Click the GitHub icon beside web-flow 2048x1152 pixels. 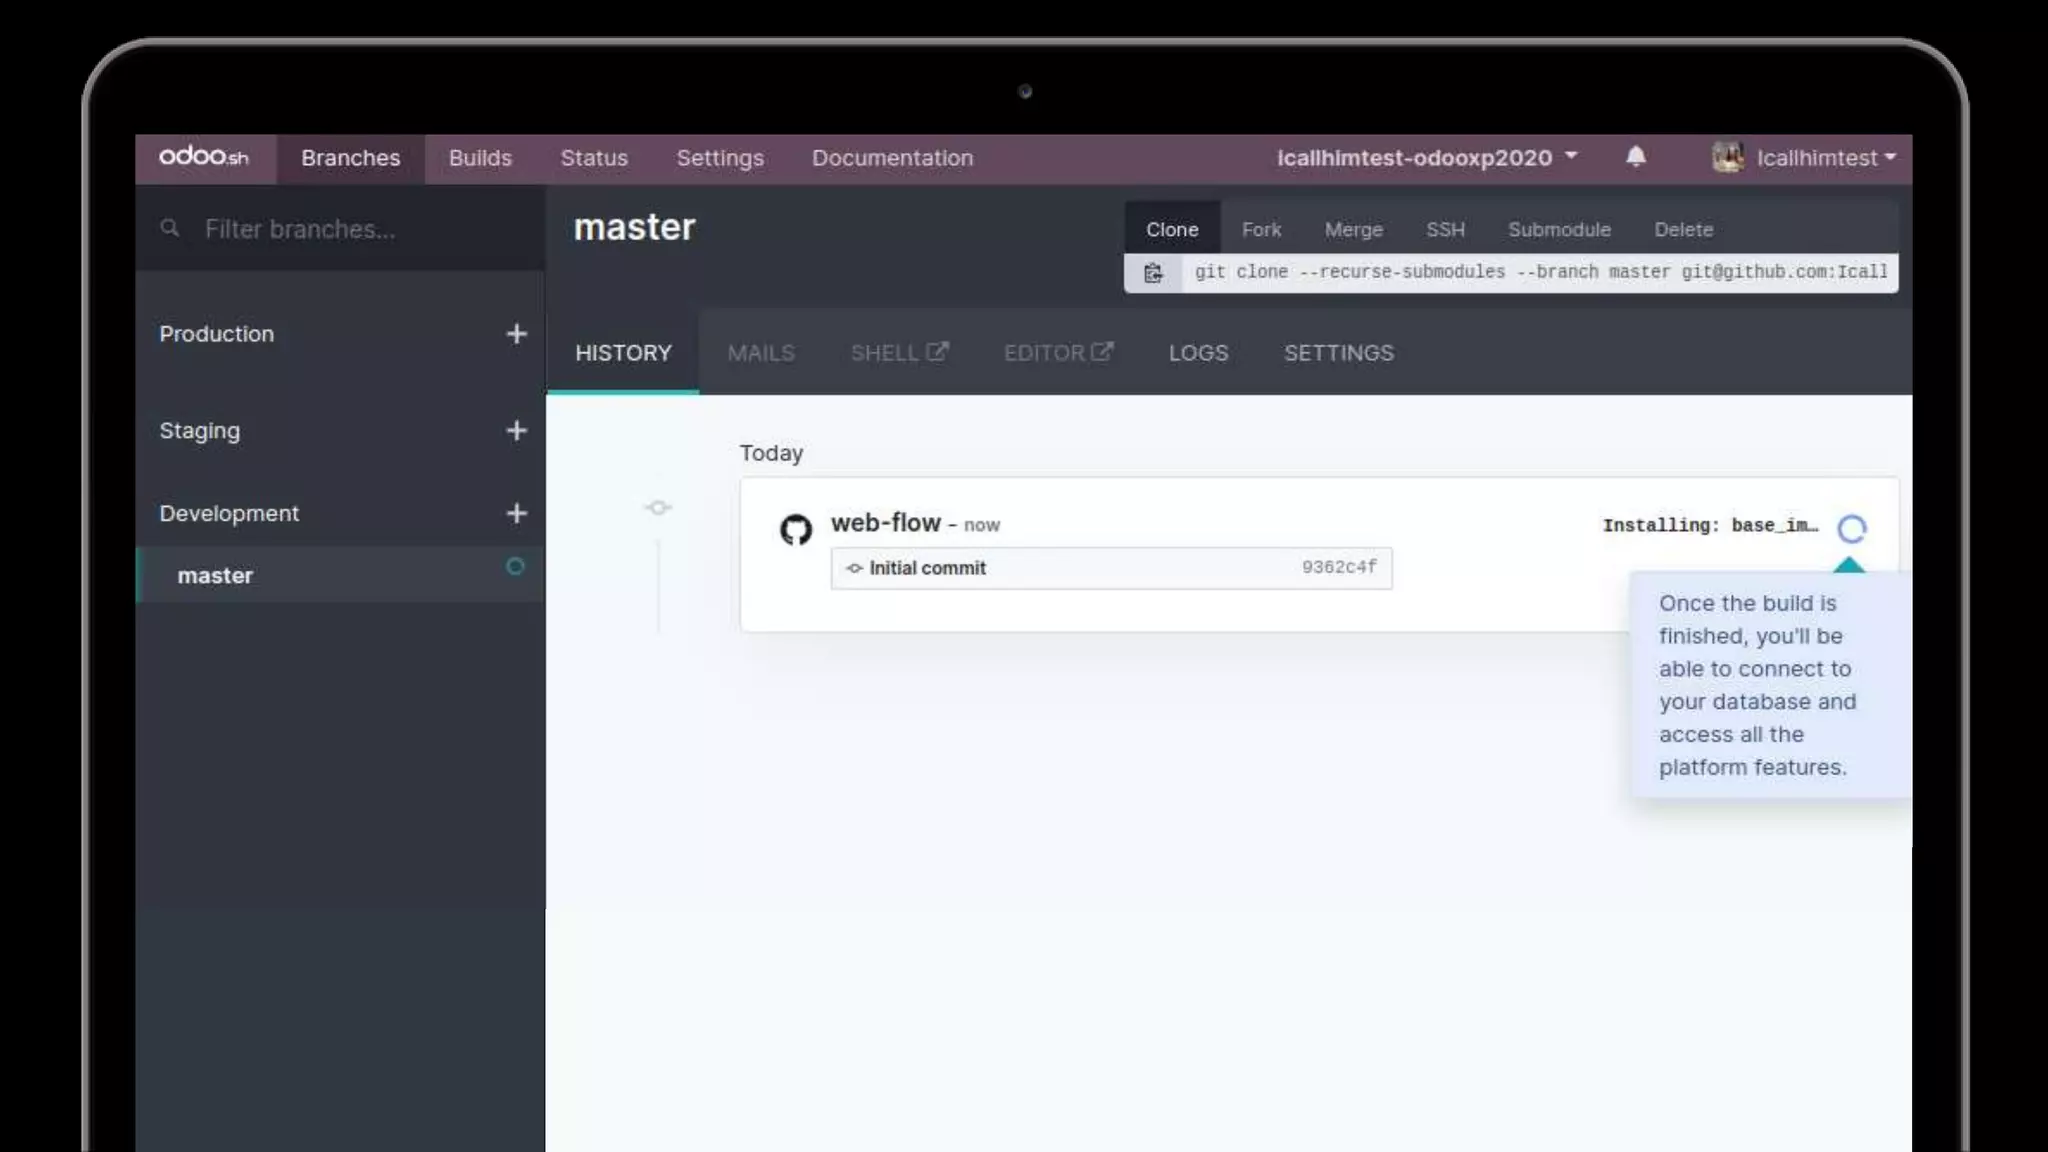[x=796, y=529]
